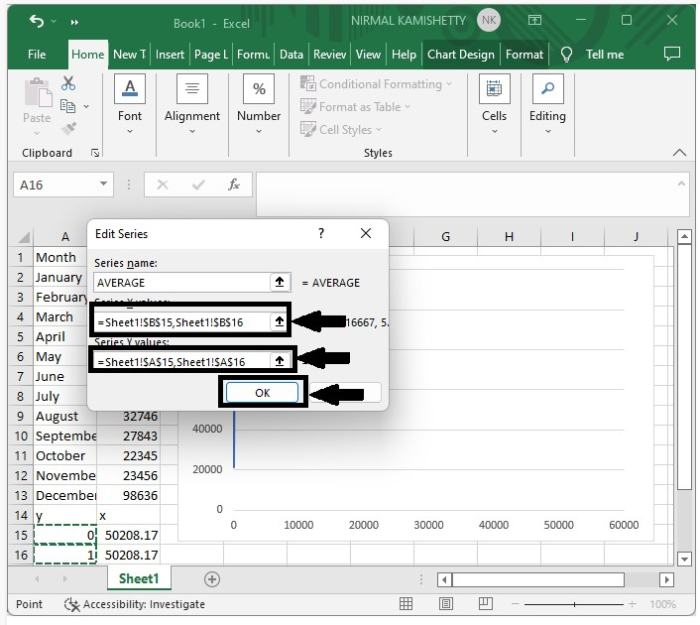The height and width of the screenshot is (625, 700).
Task: Click the Paste clipboard icon
Action: [x=38, y=92]
